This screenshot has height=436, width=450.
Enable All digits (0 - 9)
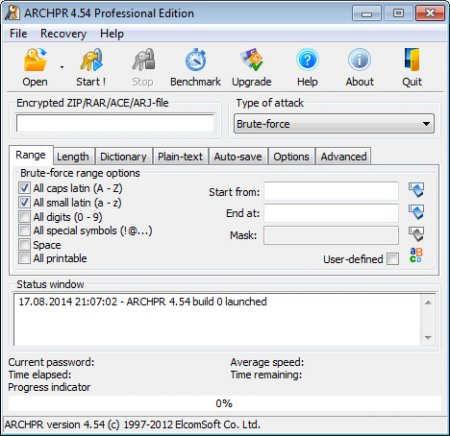click(24, 217)
